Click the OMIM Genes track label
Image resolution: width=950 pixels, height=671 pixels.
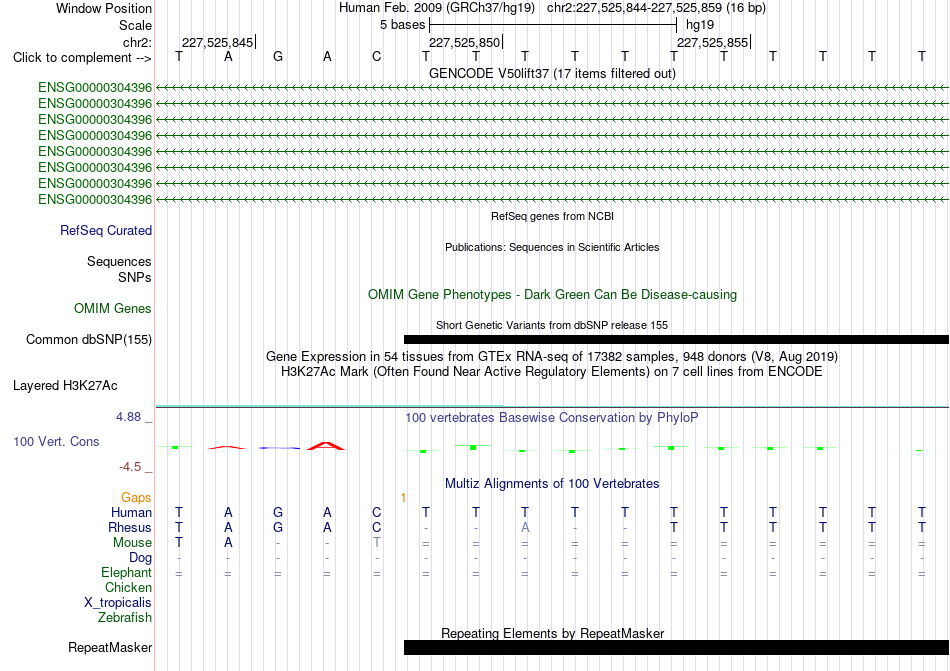click(112, 309)
